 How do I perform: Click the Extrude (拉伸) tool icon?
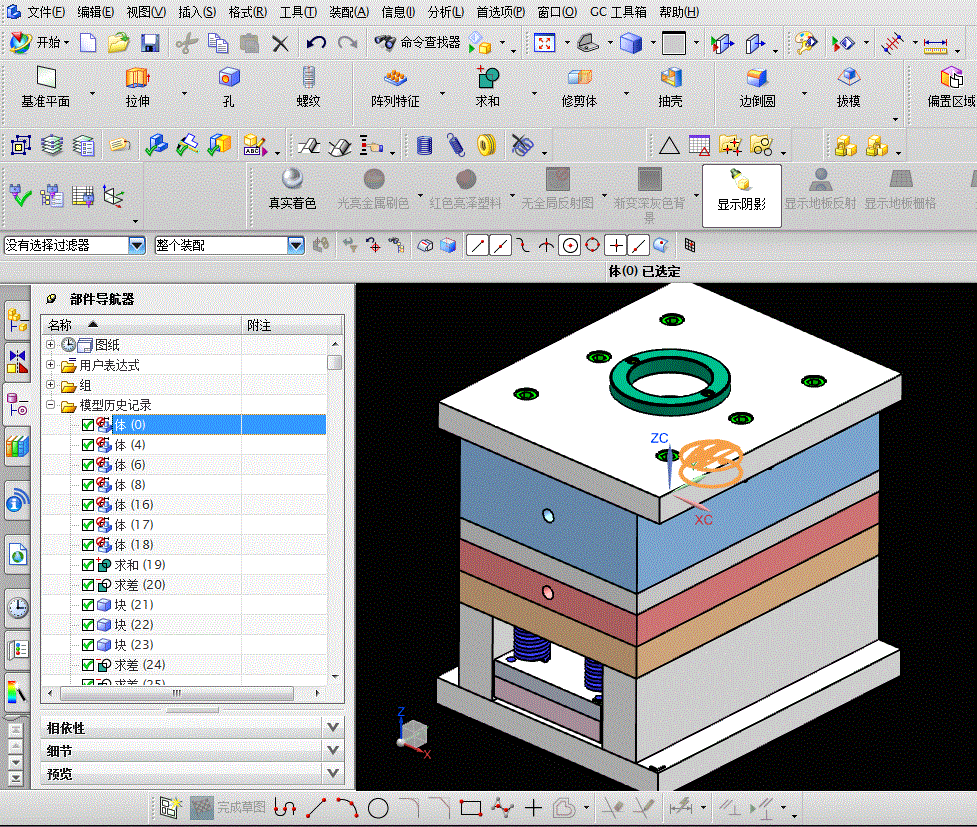point(137,79)
